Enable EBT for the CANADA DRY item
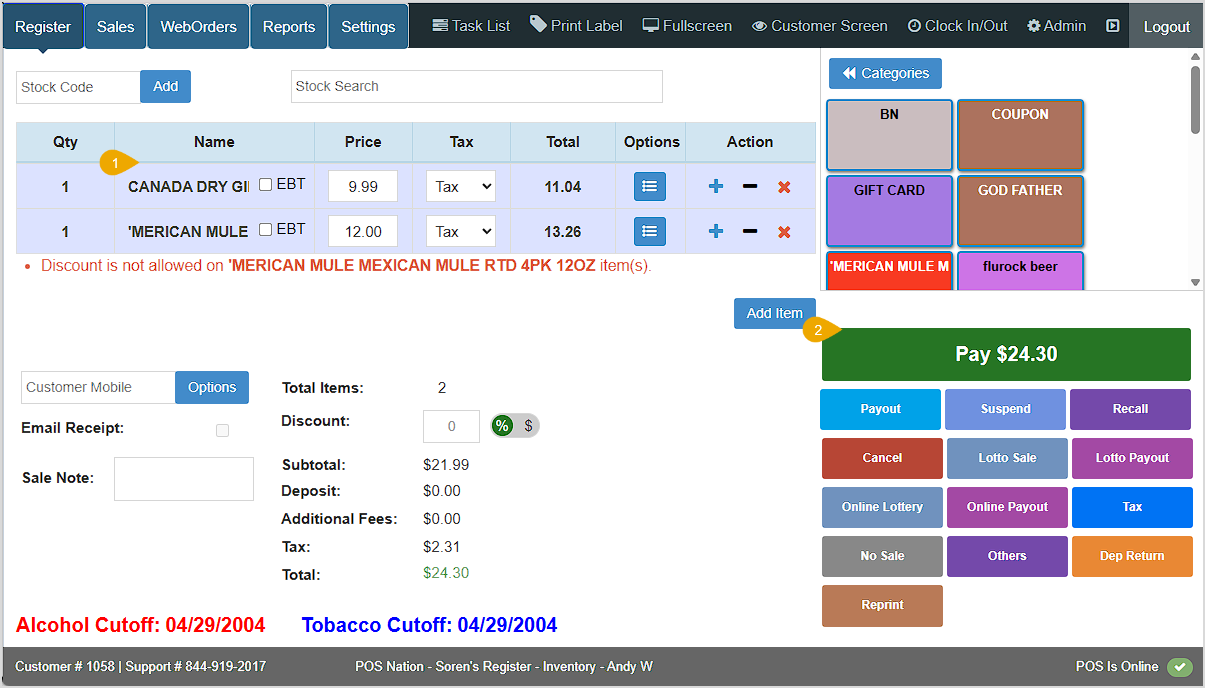Viewport: 1205px width, 688px height. tap(267, 182)
